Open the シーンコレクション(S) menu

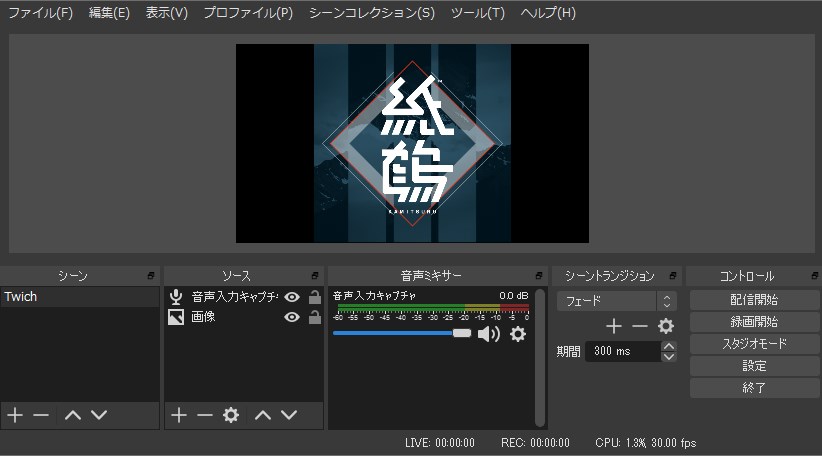[x=372, y=13]
